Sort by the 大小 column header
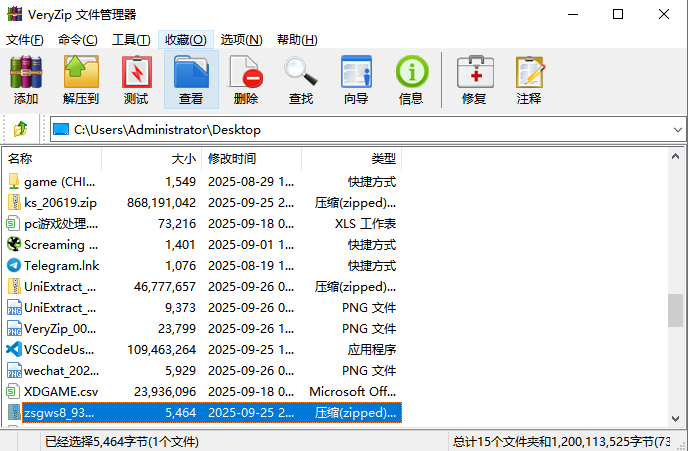Screen dimensions: 688x451 [x=151, y=159]
